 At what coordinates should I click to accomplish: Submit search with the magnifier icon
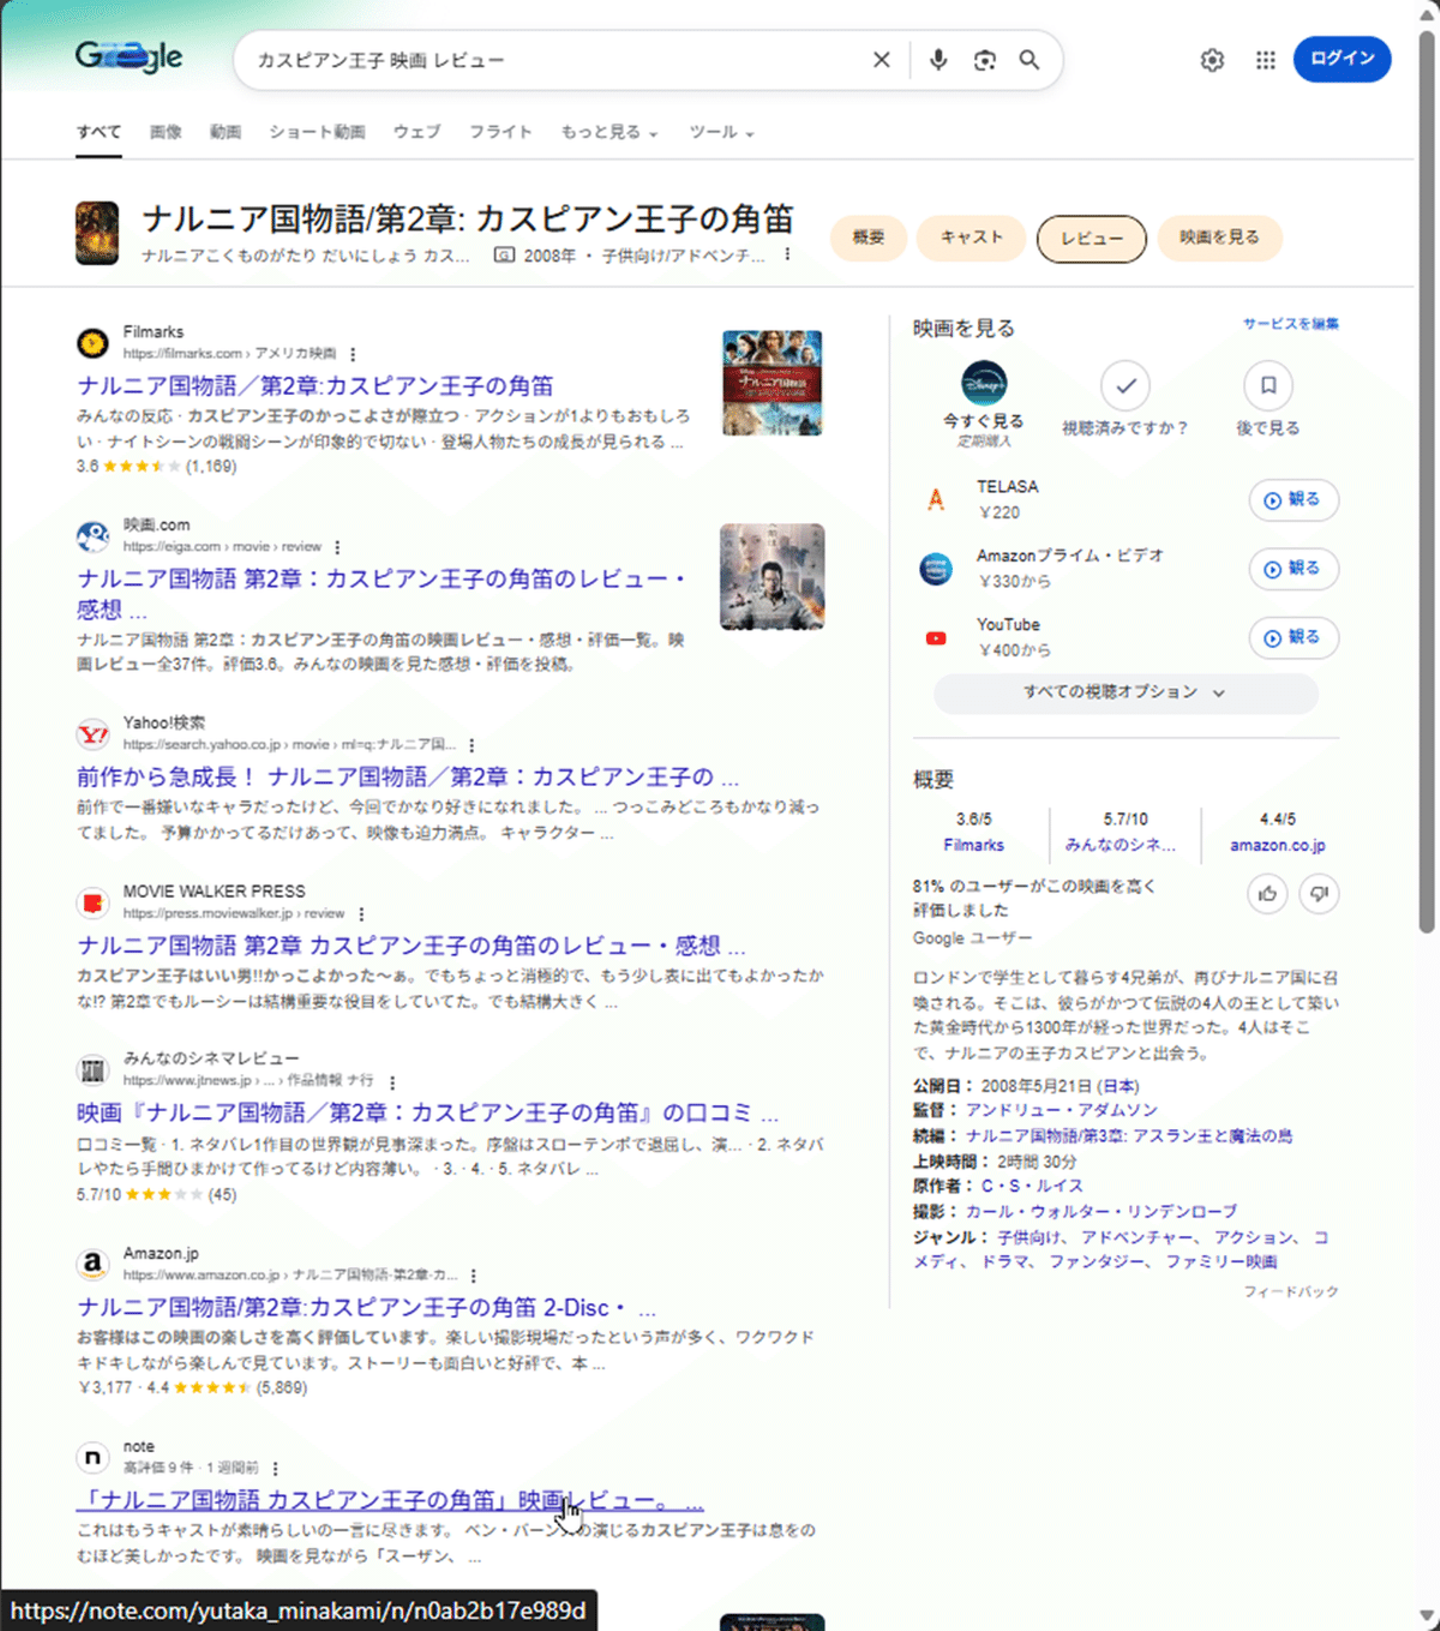click(1029, 60)
